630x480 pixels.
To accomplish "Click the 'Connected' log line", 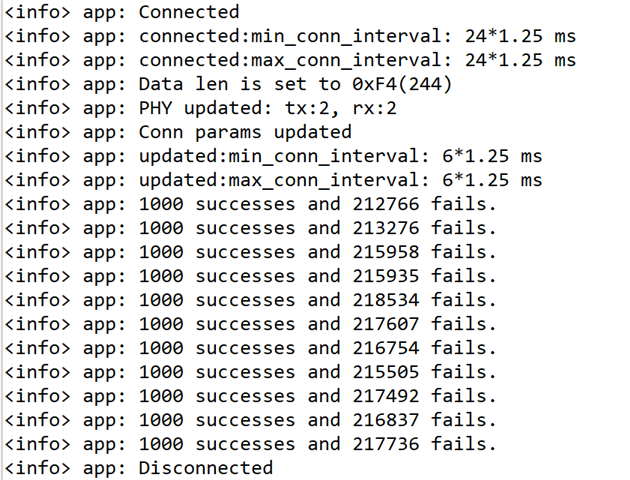I will [122, 12].
